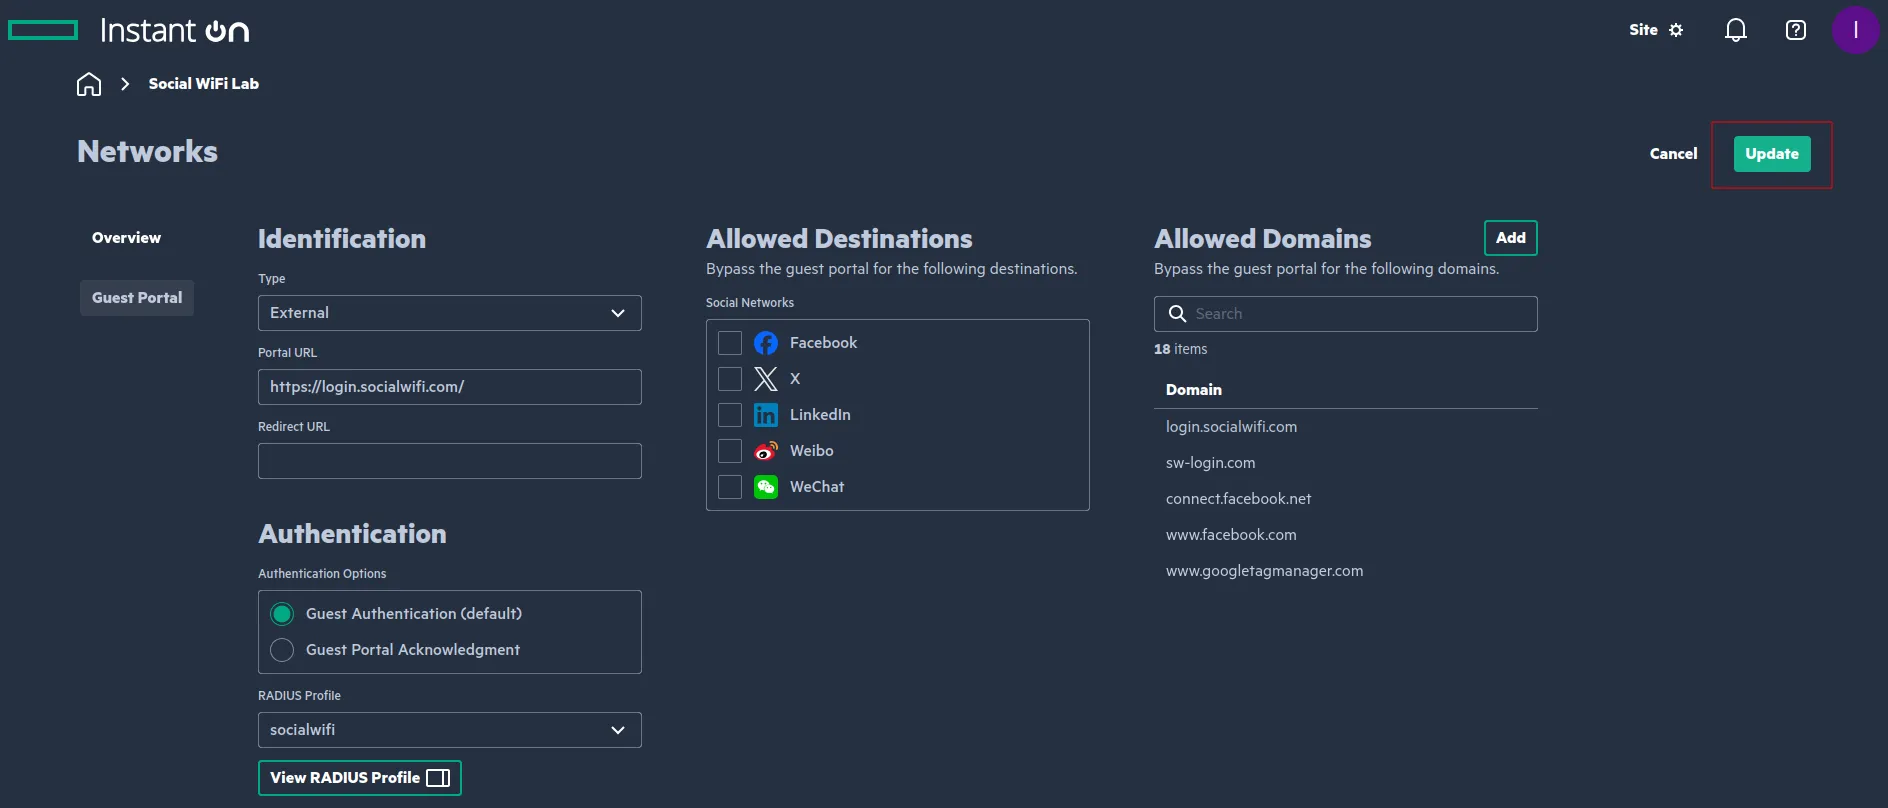This screenshot has height=808, width=1888.
Task: Tick the X social network checkbox
Action: (x=730, y=379)
